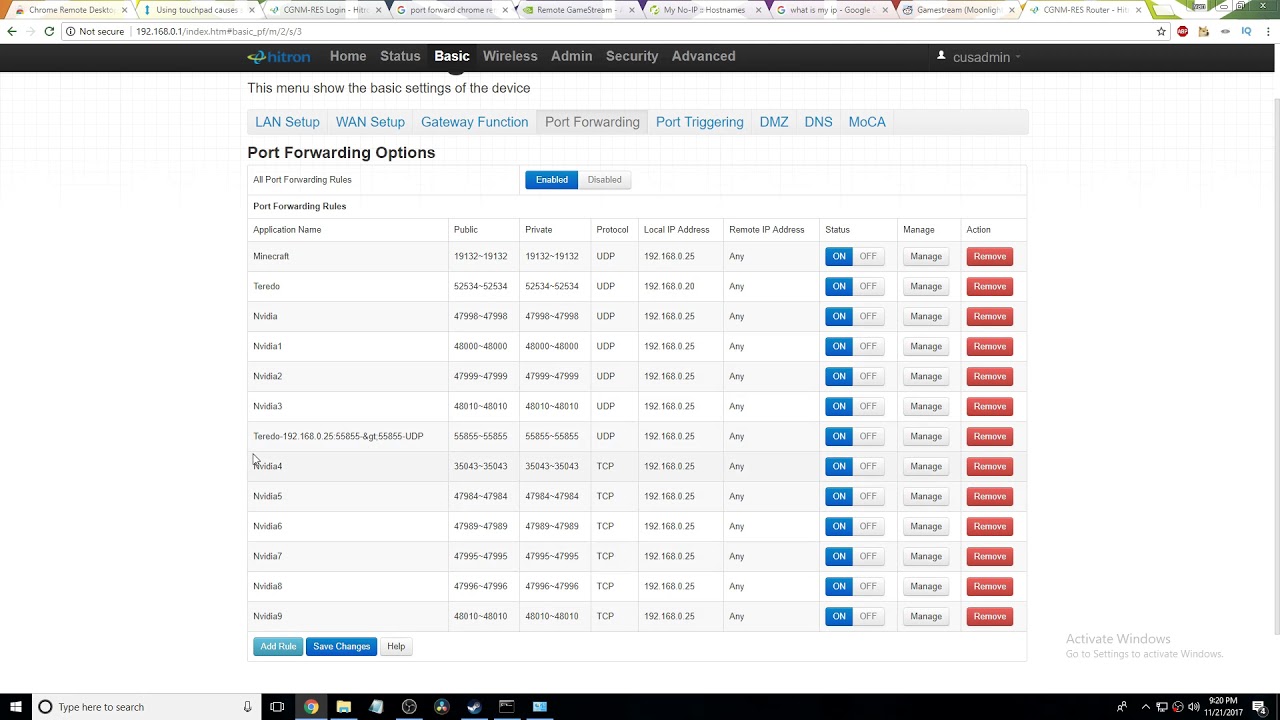The width and height of the screenshot is (1280, 720).
Task: Switch to the LAN Setup tab
Action: 287,122
